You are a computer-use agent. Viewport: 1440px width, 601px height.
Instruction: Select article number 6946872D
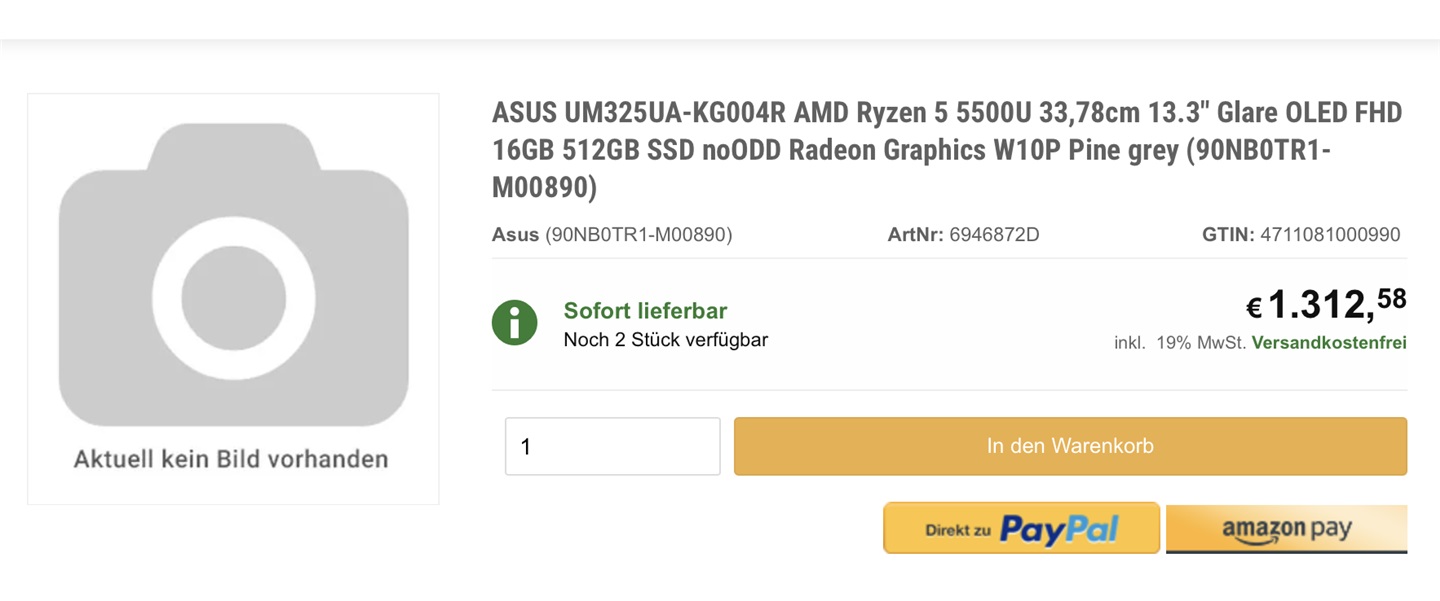pos(994,235)
